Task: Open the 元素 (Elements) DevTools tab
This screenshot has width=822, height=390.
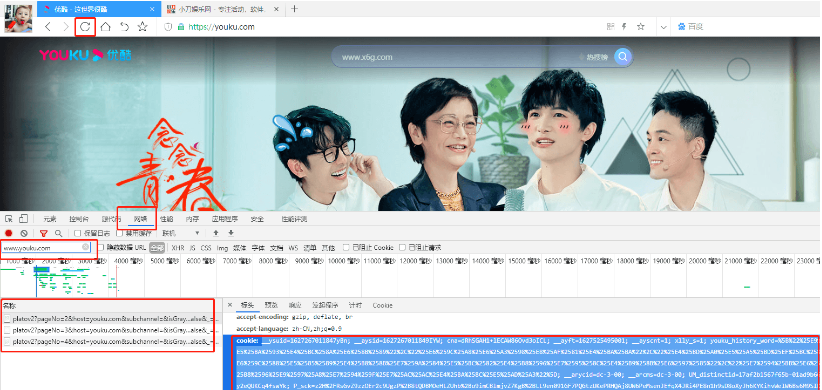Action: [50, 219]
